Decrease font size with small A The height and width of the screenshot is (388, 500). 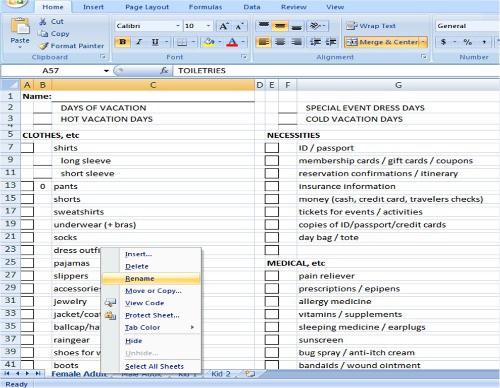[239, 26]
